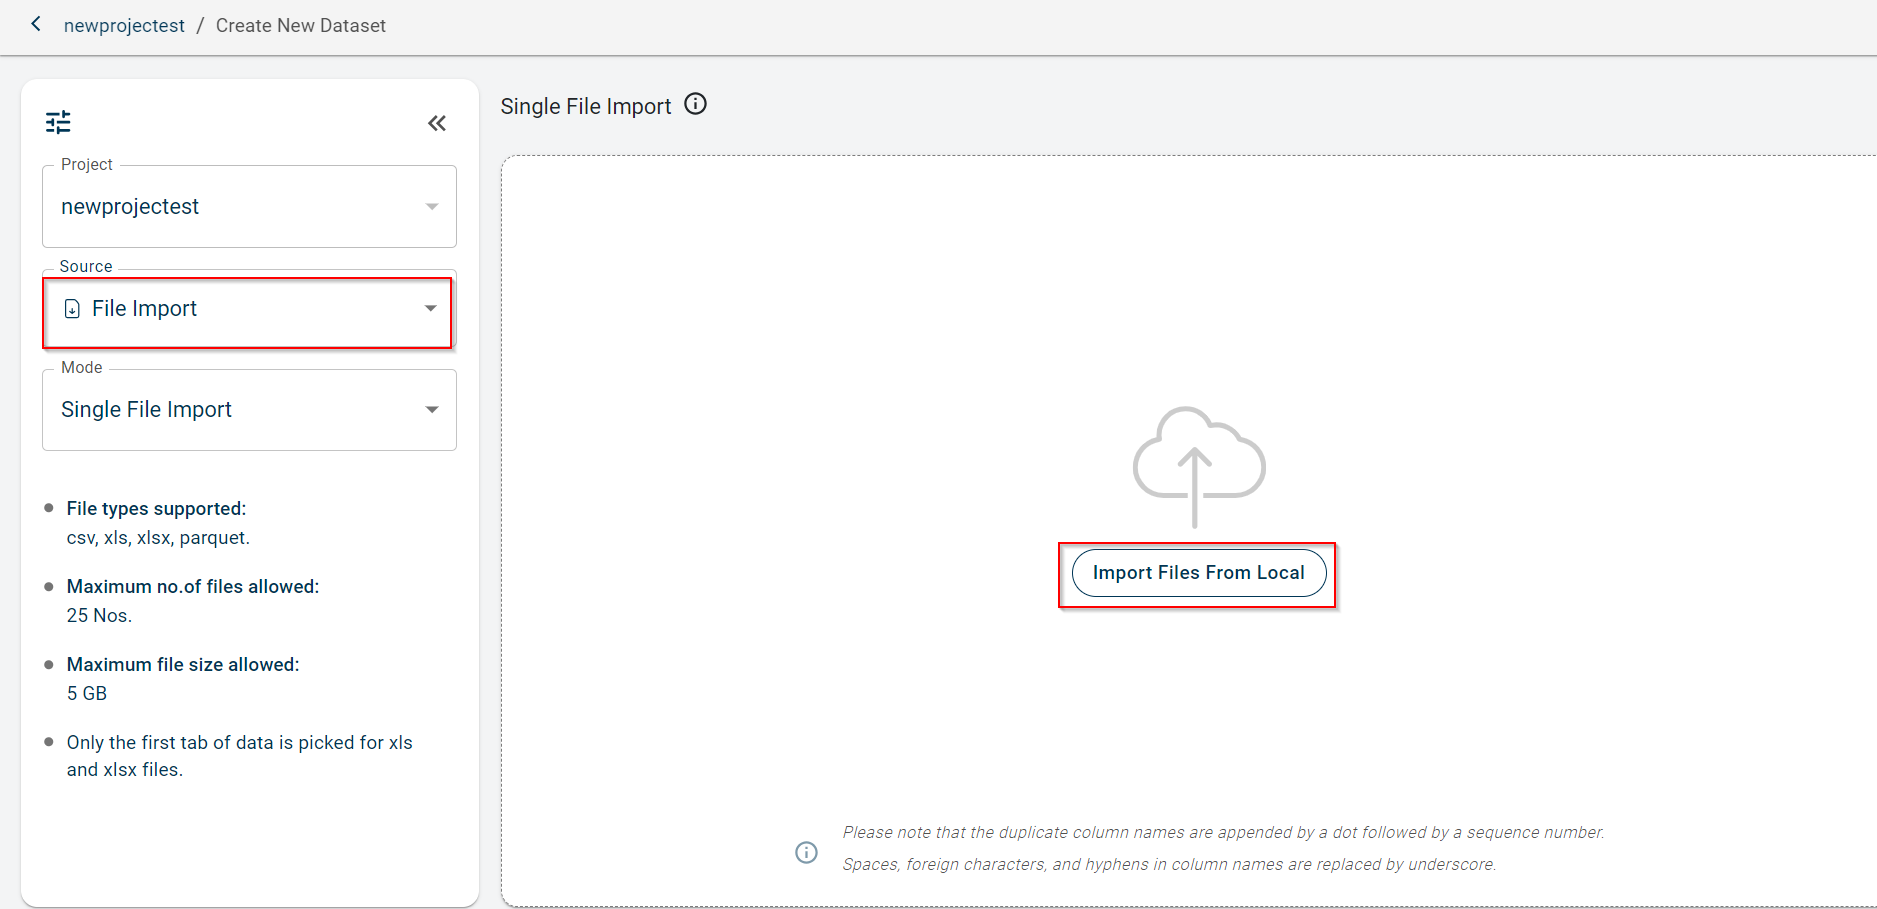Click the Source dropdown caret arrow
Image resolution: width=1877 pixels, height=909 pixels.
(431, 309)
